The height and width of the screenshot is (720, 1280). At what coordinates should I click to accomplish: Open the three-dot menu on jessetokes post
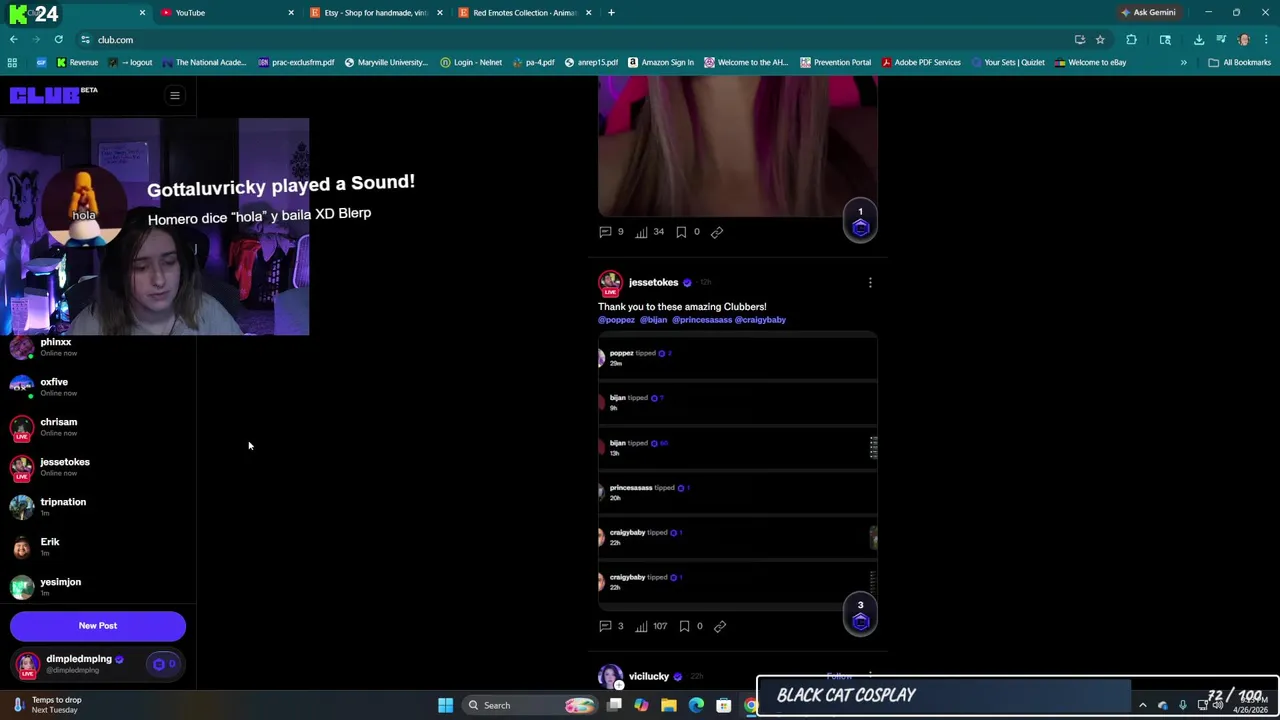click(870, 283)
